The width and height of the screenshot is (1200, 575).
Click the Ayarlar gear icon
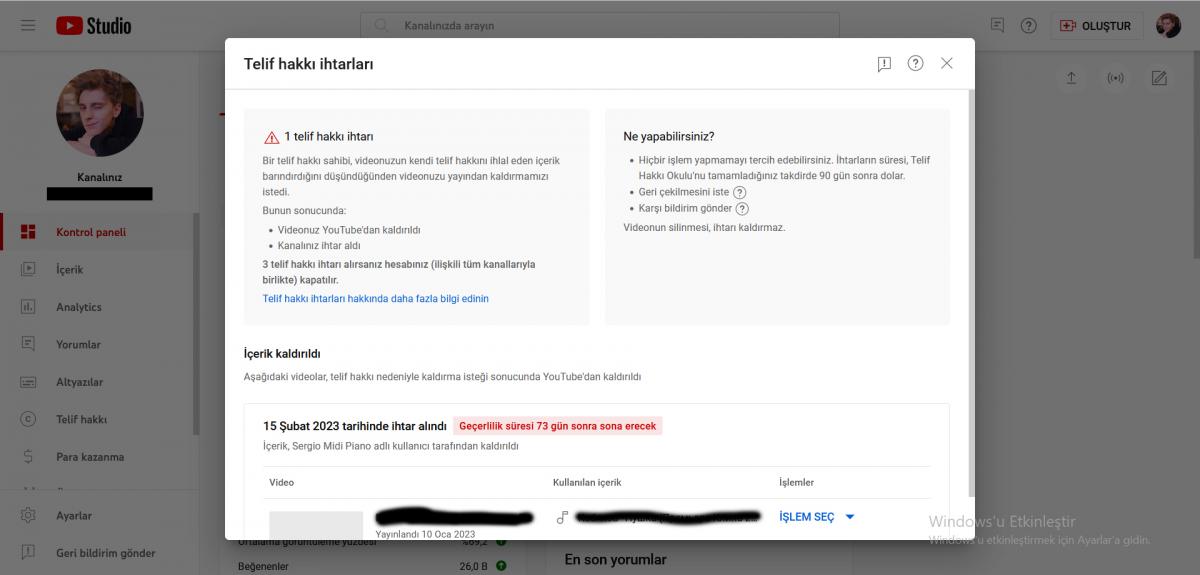point(28,516)
